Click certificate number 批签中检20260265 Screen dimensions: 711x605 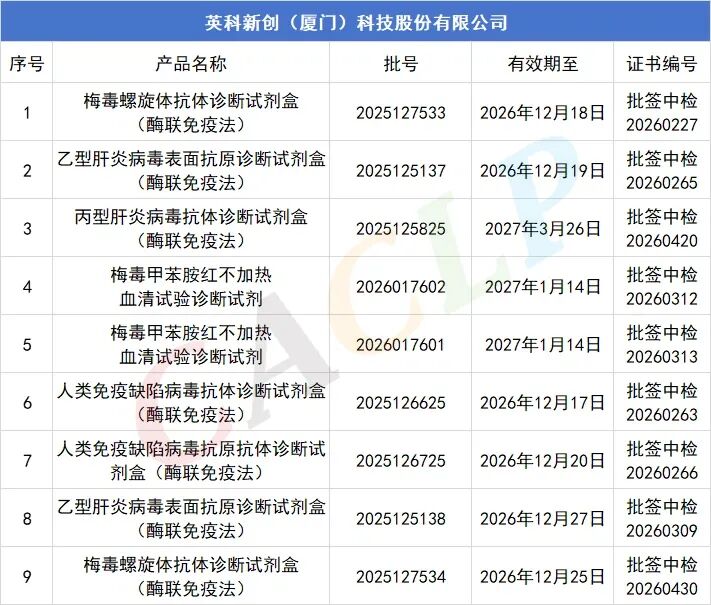pyautogui.click(x=662, y=171)
